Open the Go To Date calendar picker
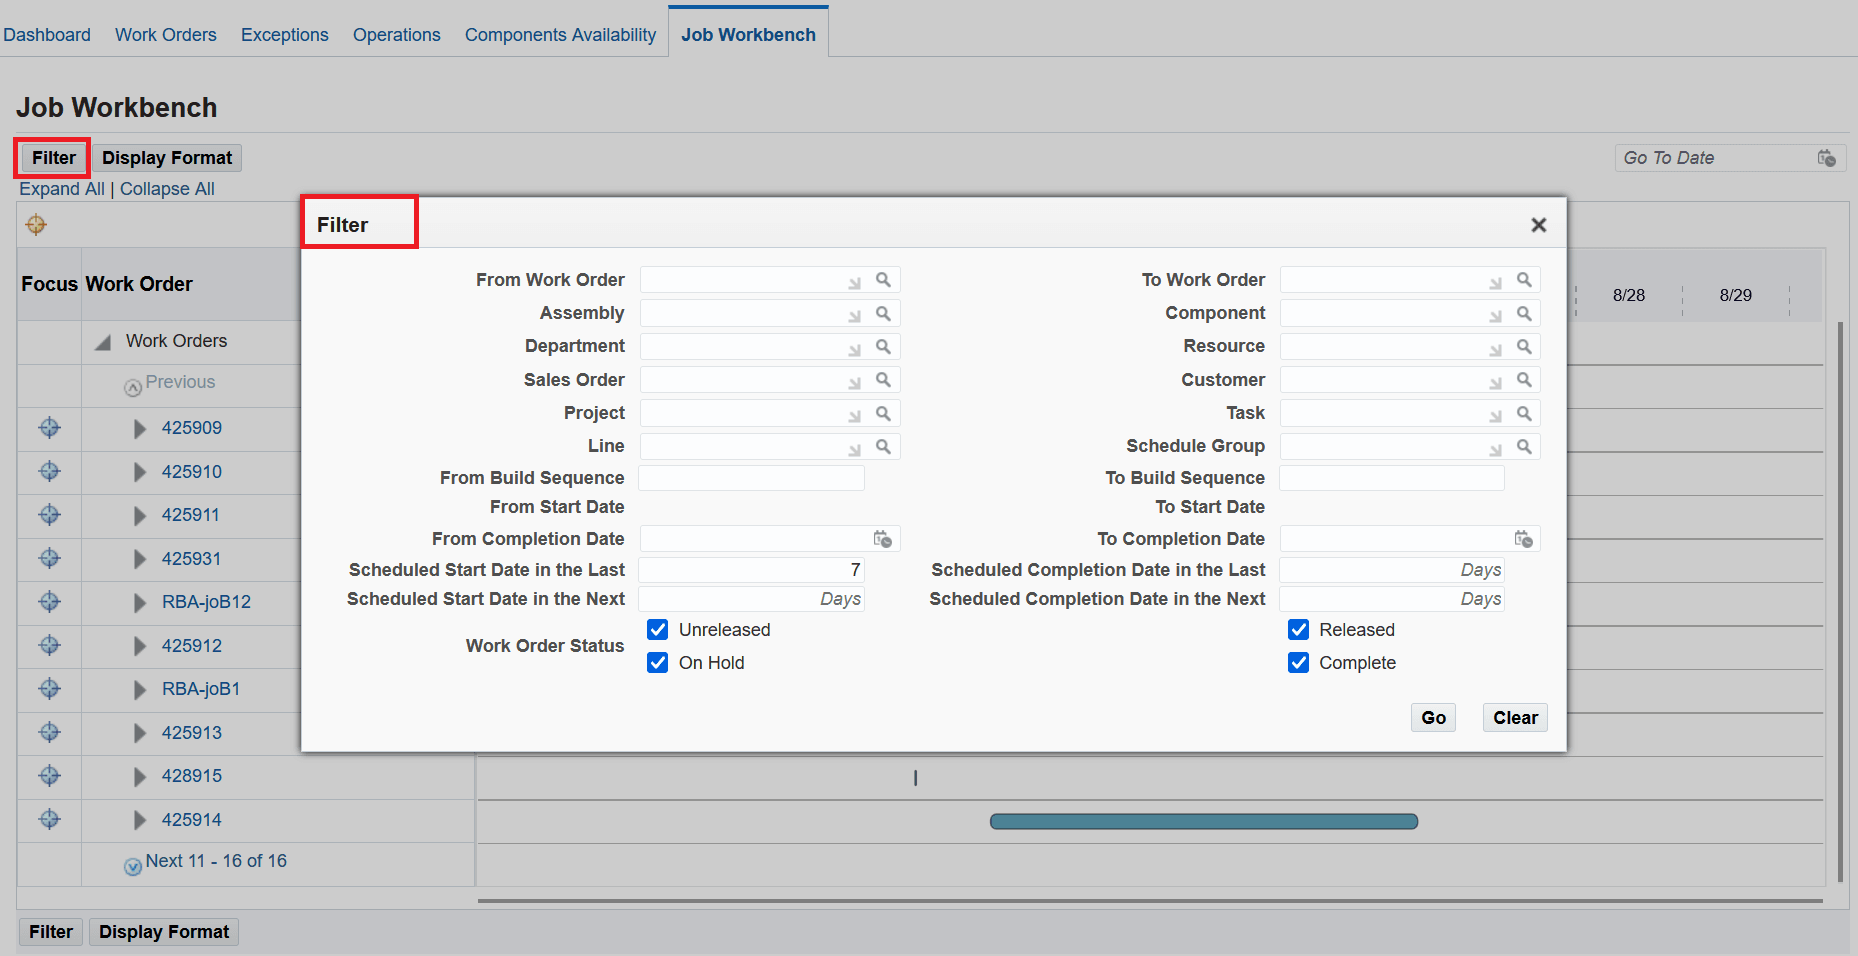 click(x=1826, y=157)
